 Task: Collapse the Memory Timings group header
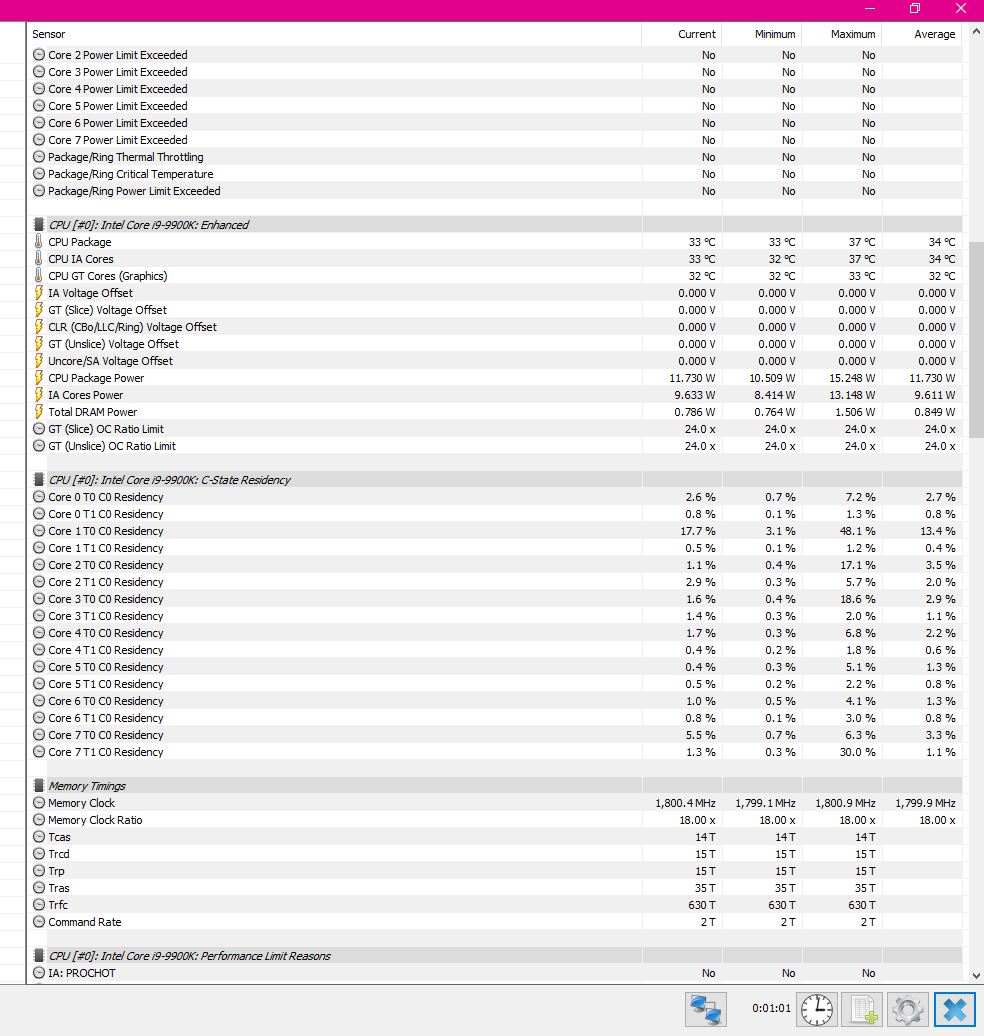click(495, 786)
